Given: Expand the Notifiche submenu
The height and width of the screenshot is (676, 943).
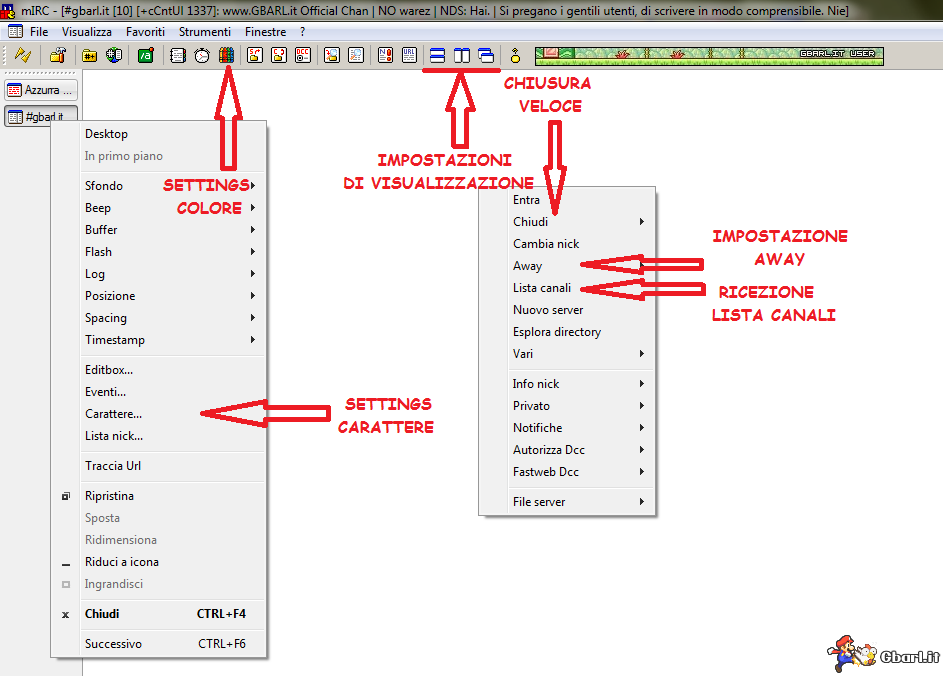Looking at the screenshot, I should tap(567, 428).
